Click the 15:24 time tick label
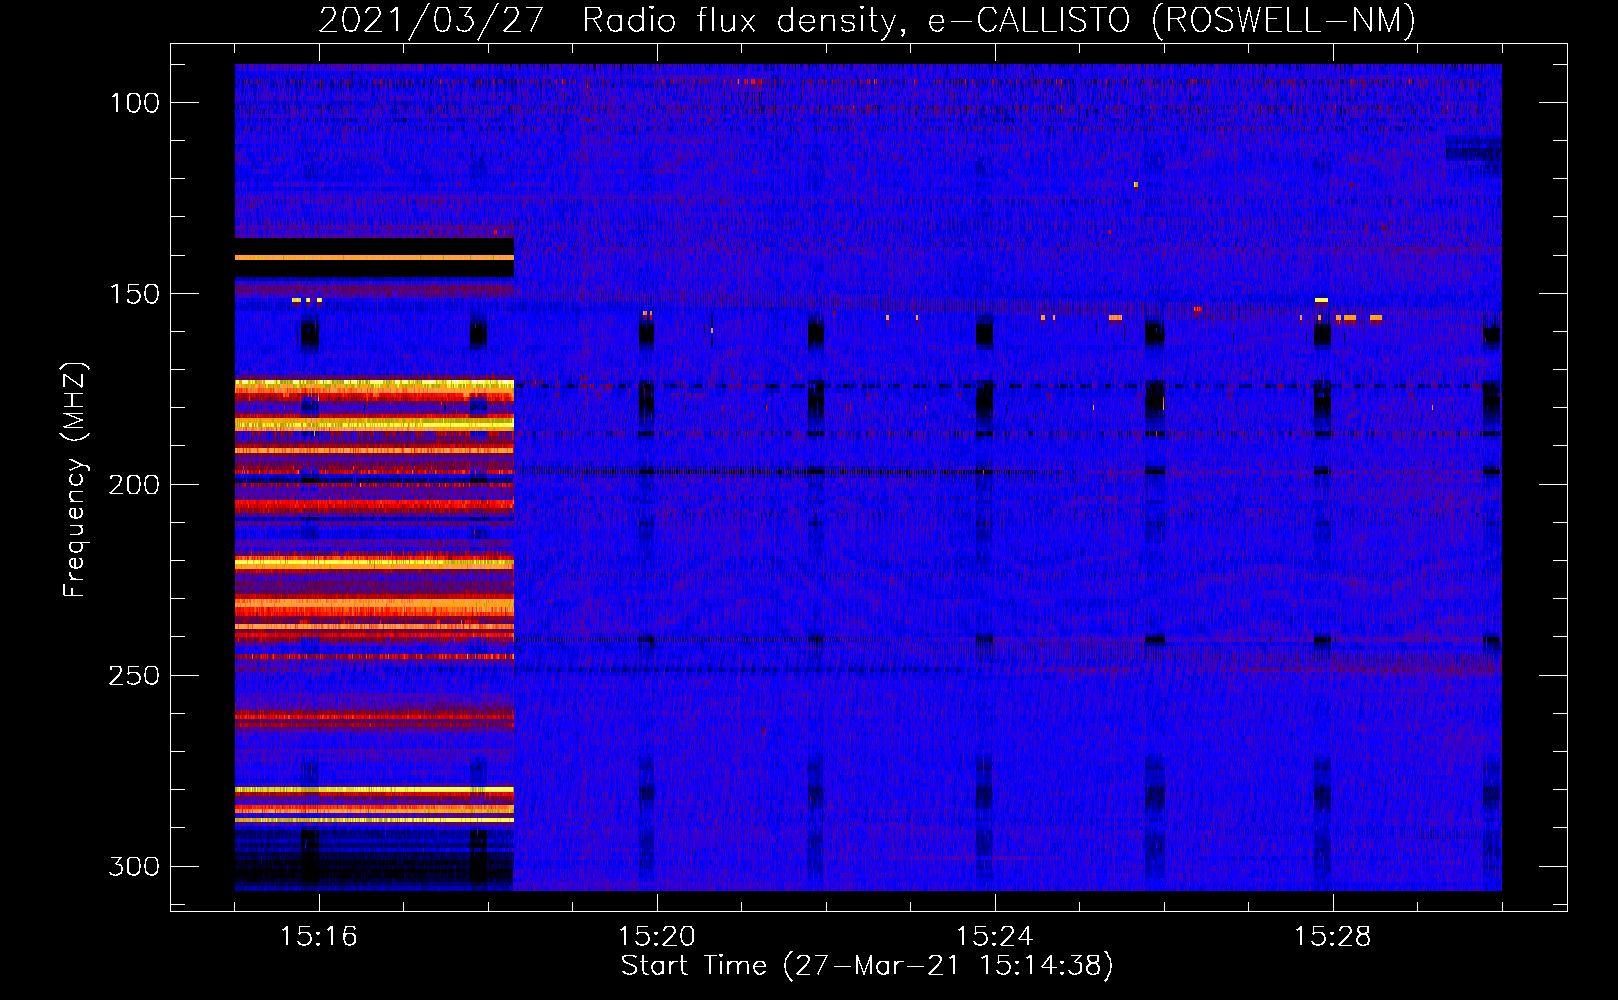1618x1000 pixels. 995,936
